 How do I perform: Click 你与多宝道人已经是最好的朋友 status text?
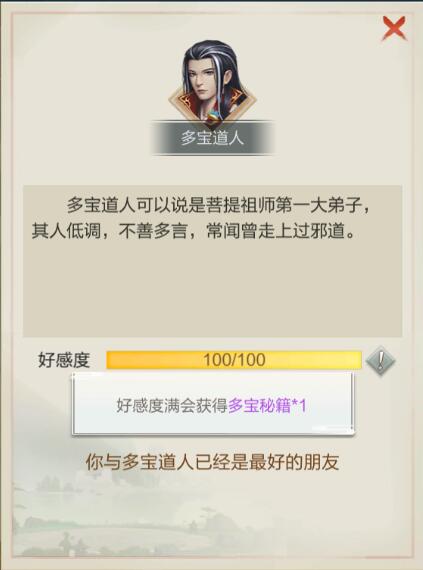212,462
